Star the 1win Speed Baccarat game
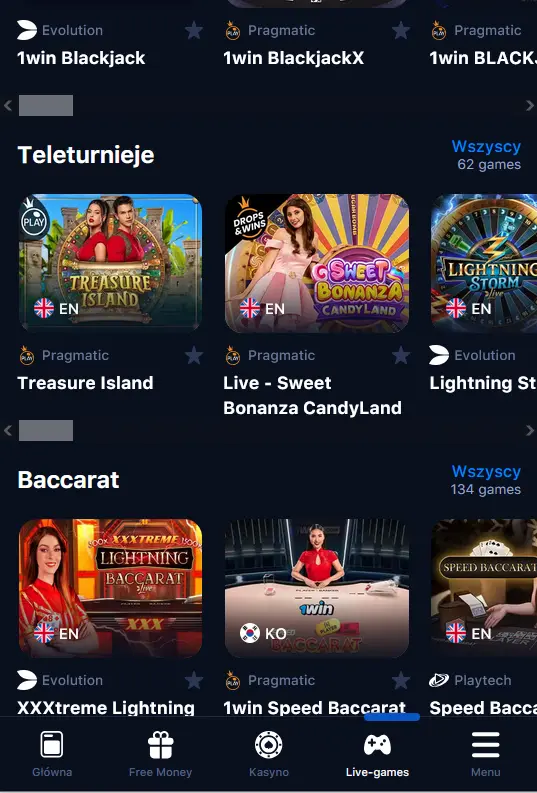Viewport: 537px width, 793px height. click(x=401, y=680)
